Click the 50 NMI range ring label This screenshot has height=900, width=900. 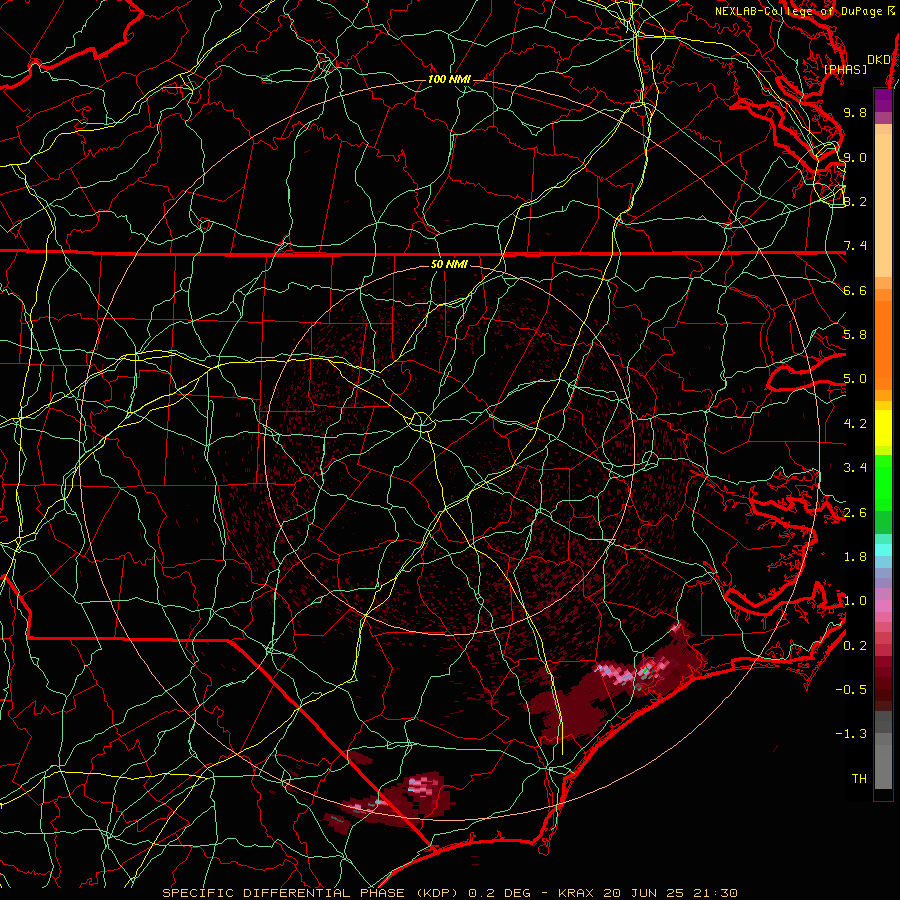pyautogui.click(x=449, y=264)
